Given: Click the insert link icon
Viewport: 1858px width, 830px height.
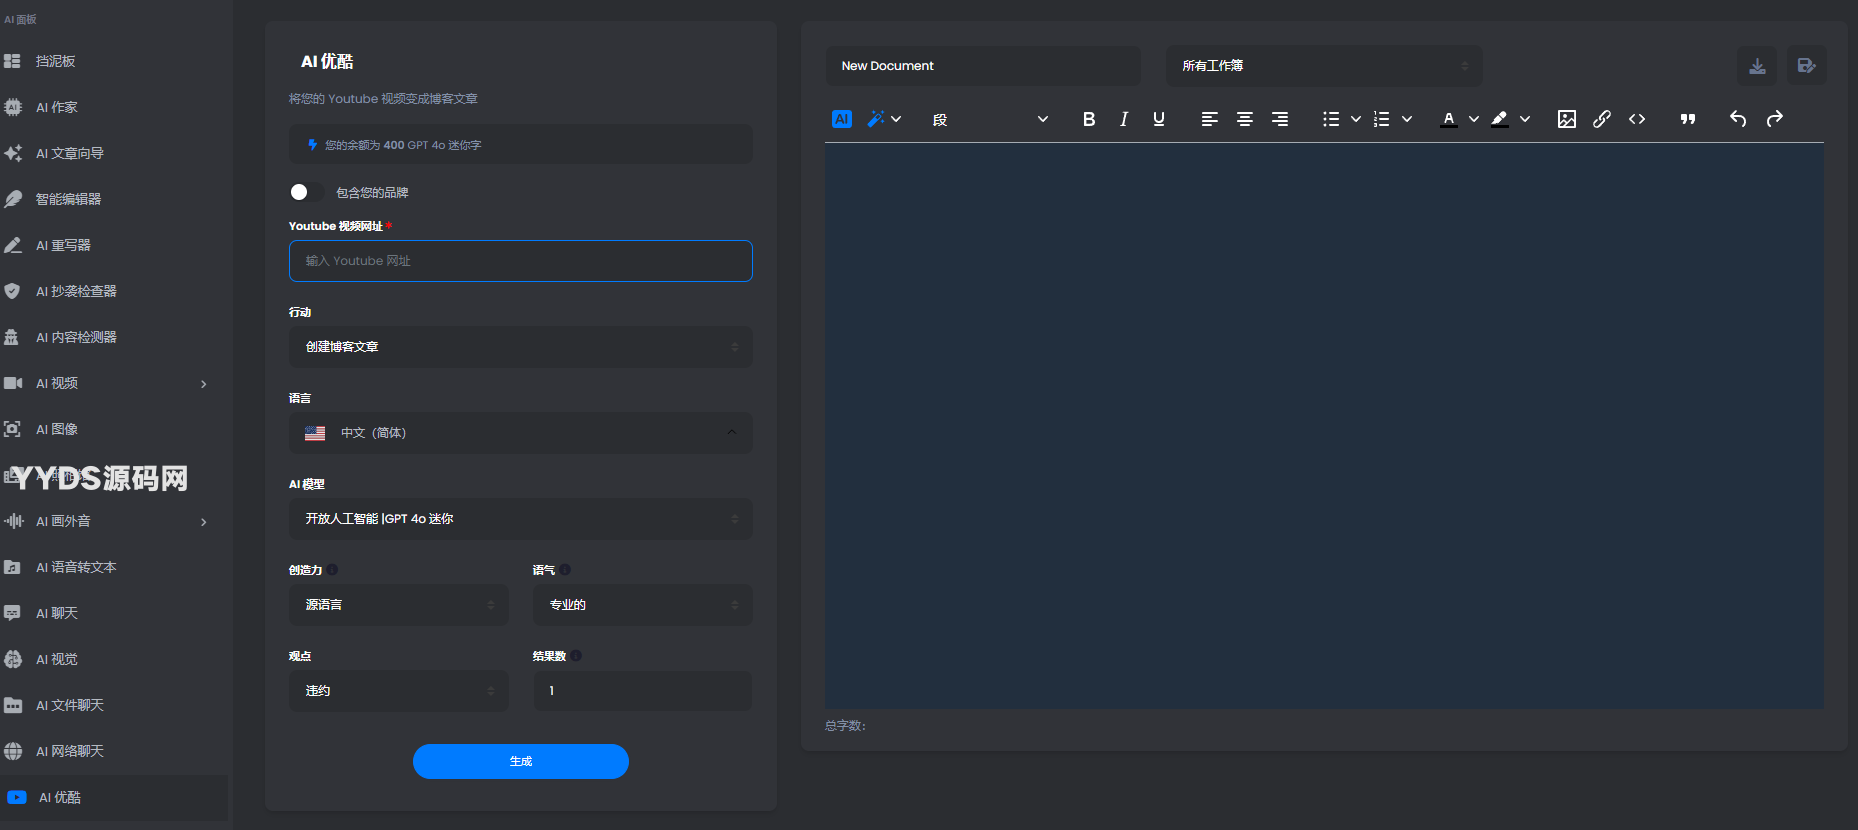Looking at the screenshot, I should (x=1601, y=119).
